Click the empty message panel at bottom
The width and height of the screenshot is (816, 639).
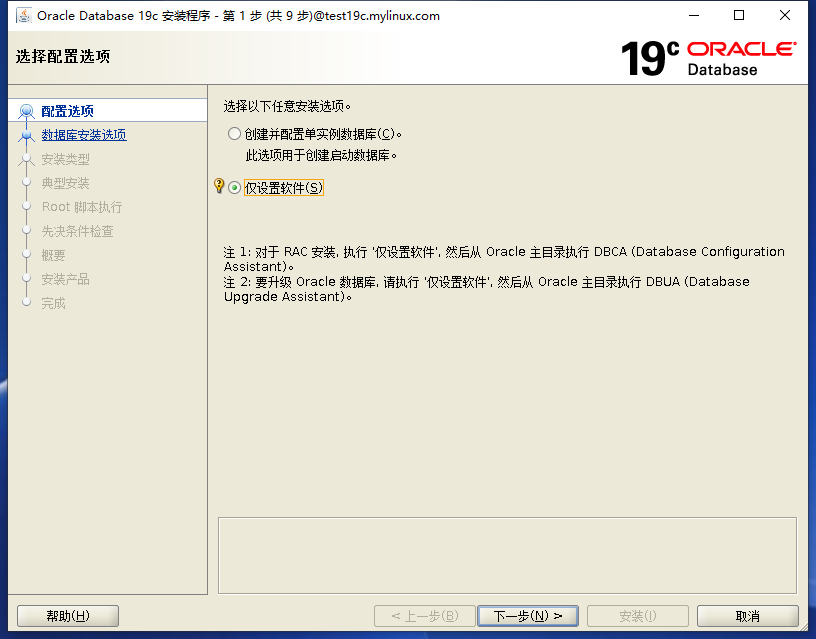507,553
